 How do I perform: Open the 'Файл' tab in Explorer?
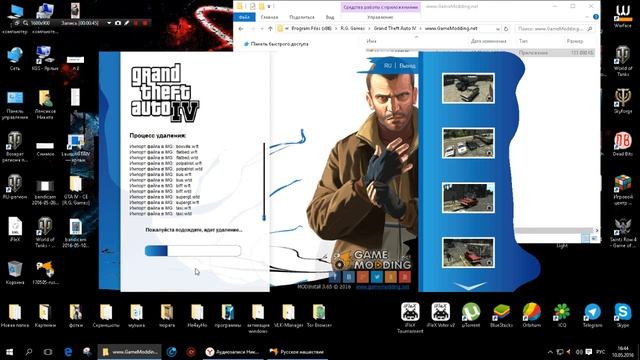point(244,17)
